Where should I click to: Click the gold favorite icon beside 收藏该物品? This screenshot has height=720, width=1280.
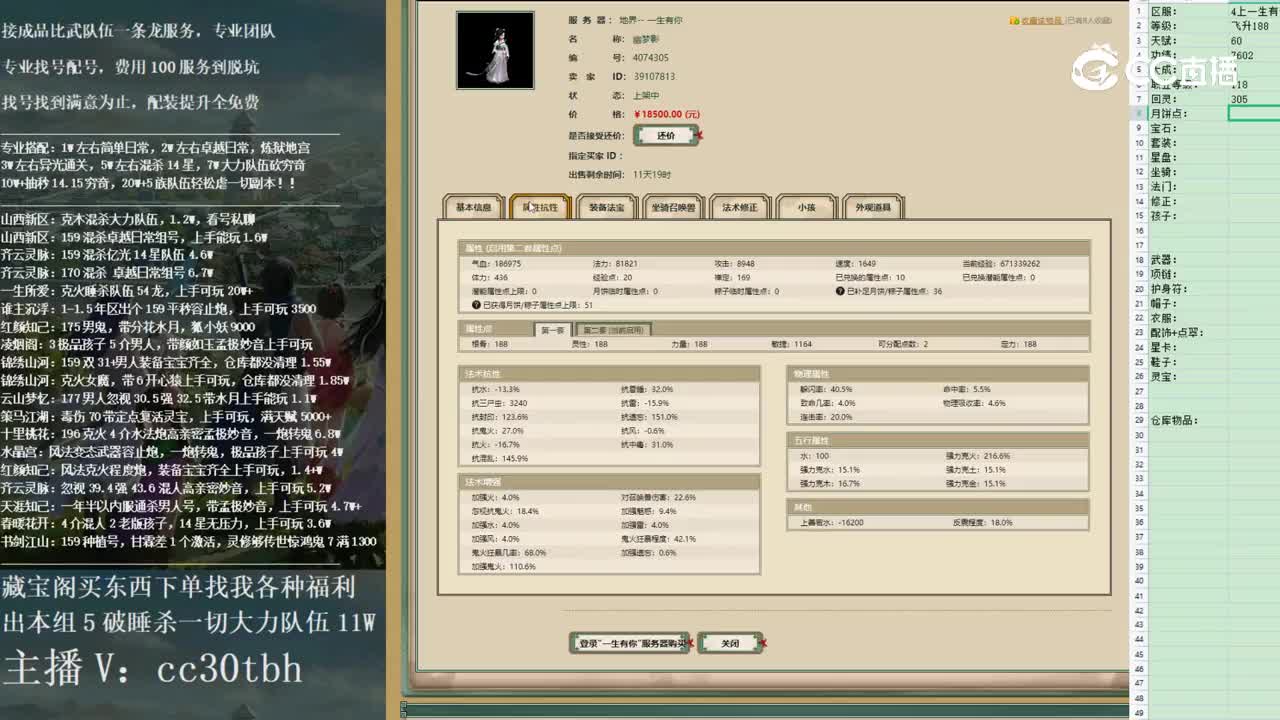1014,20
